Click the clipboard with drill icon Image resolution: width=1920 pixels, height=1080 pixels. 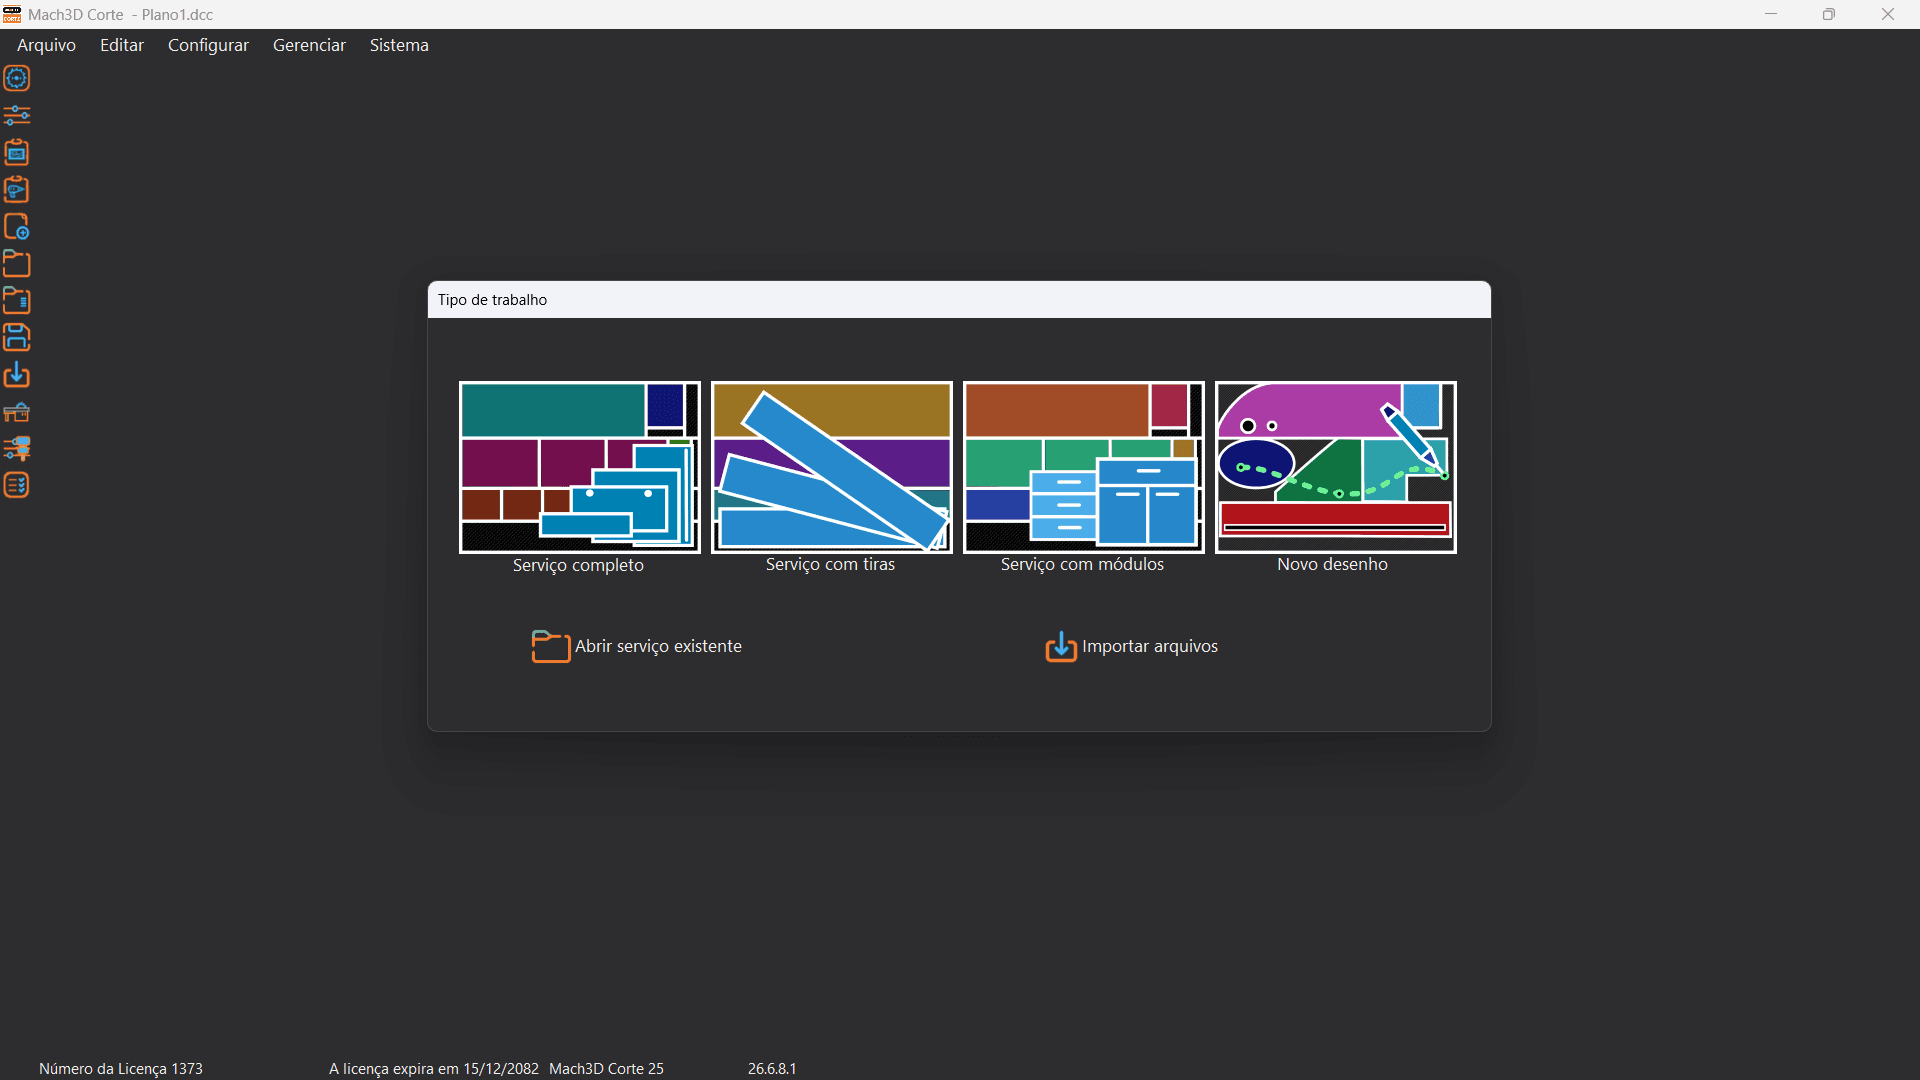(x=17, y=189)
